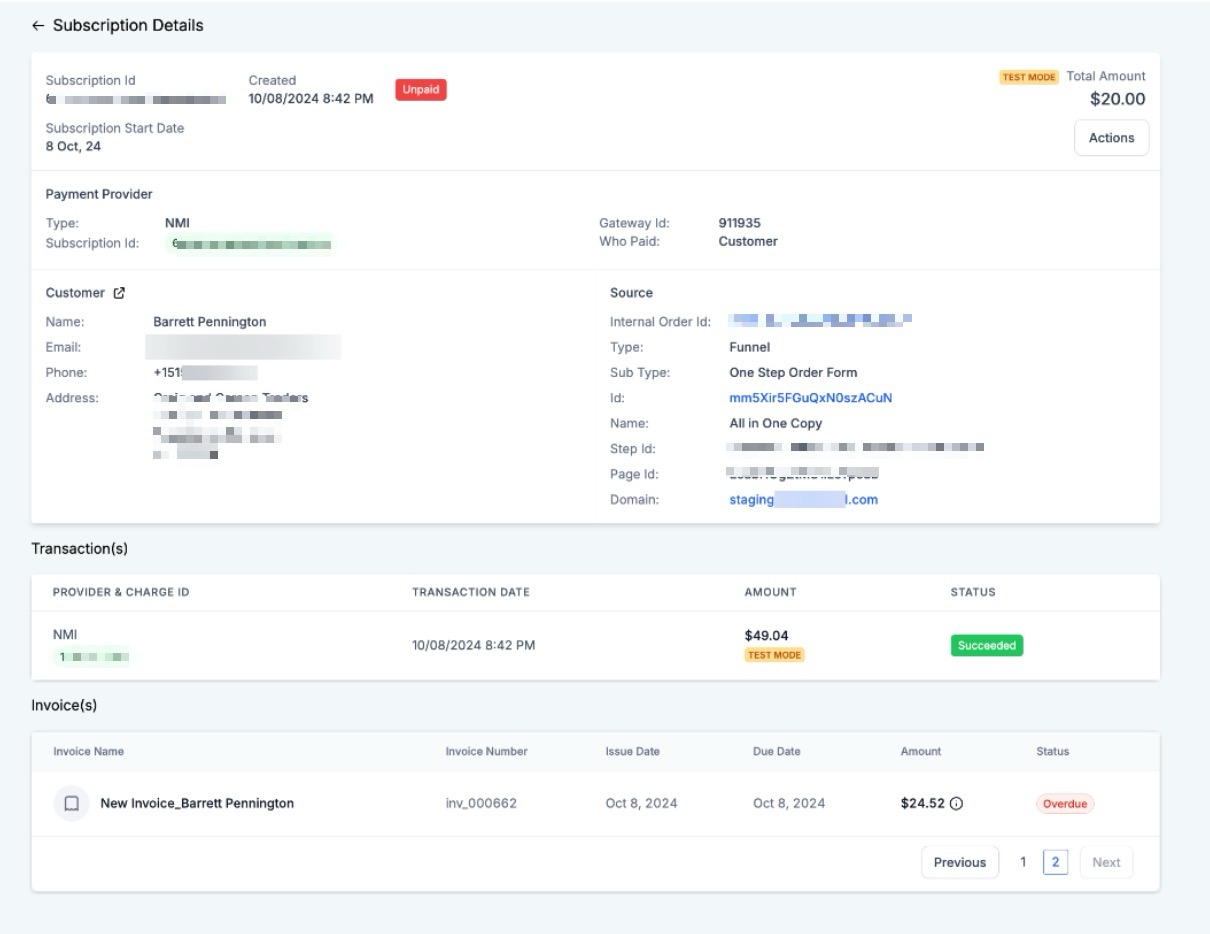Click the info icon next to $24.52
The height and width of the screenshot is (934, 1210).
click(x=956, y=803)
